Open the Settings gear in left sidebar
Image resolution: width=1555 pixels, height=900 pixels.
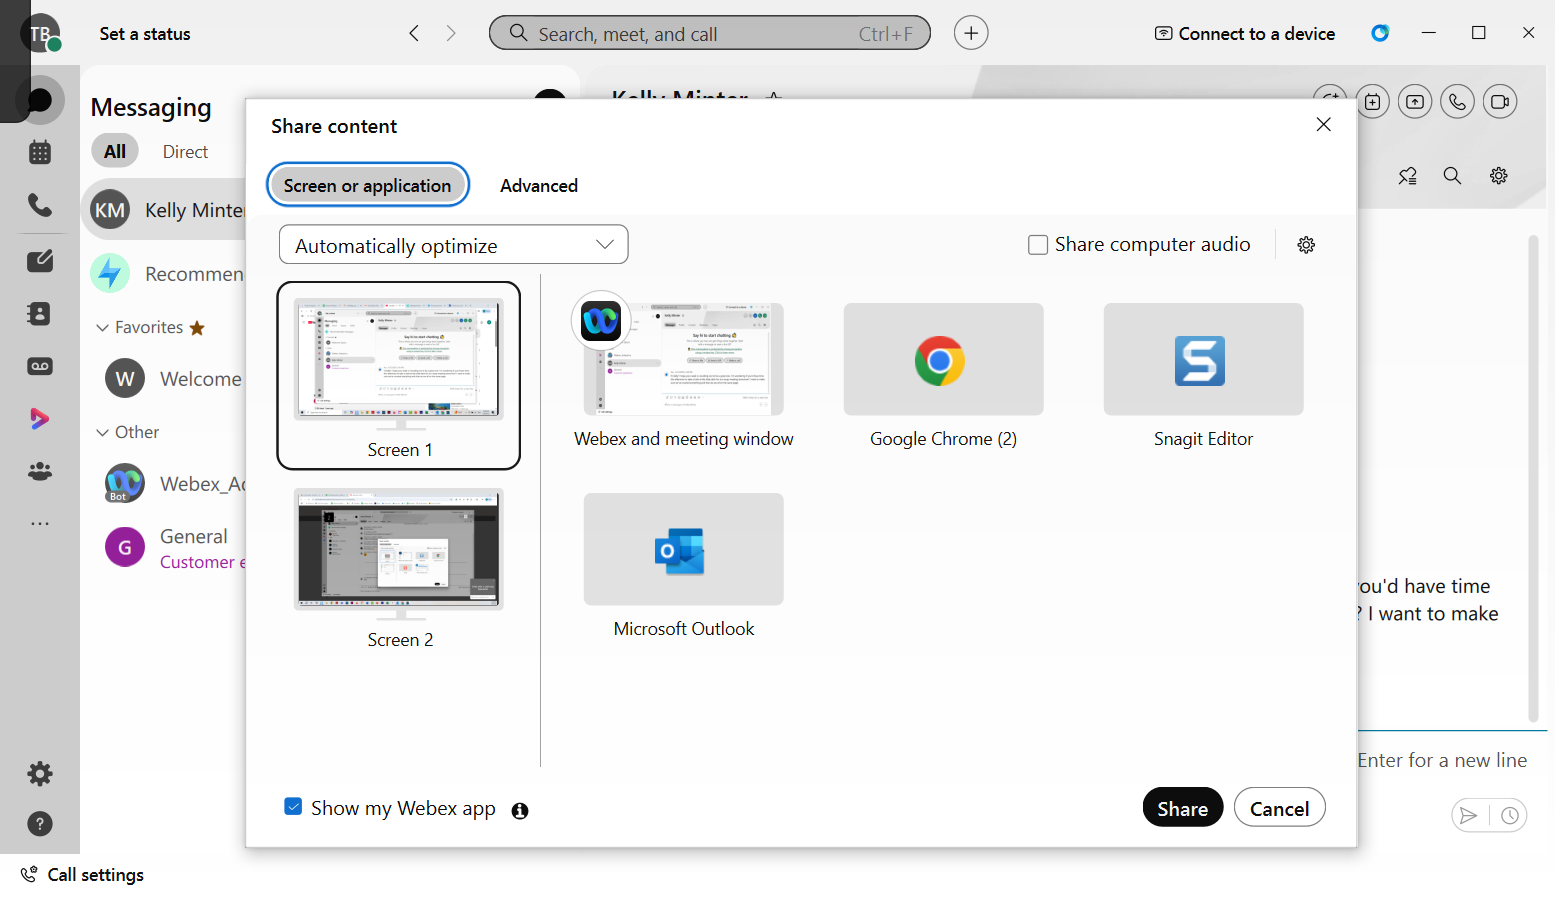tap(40, 773)
